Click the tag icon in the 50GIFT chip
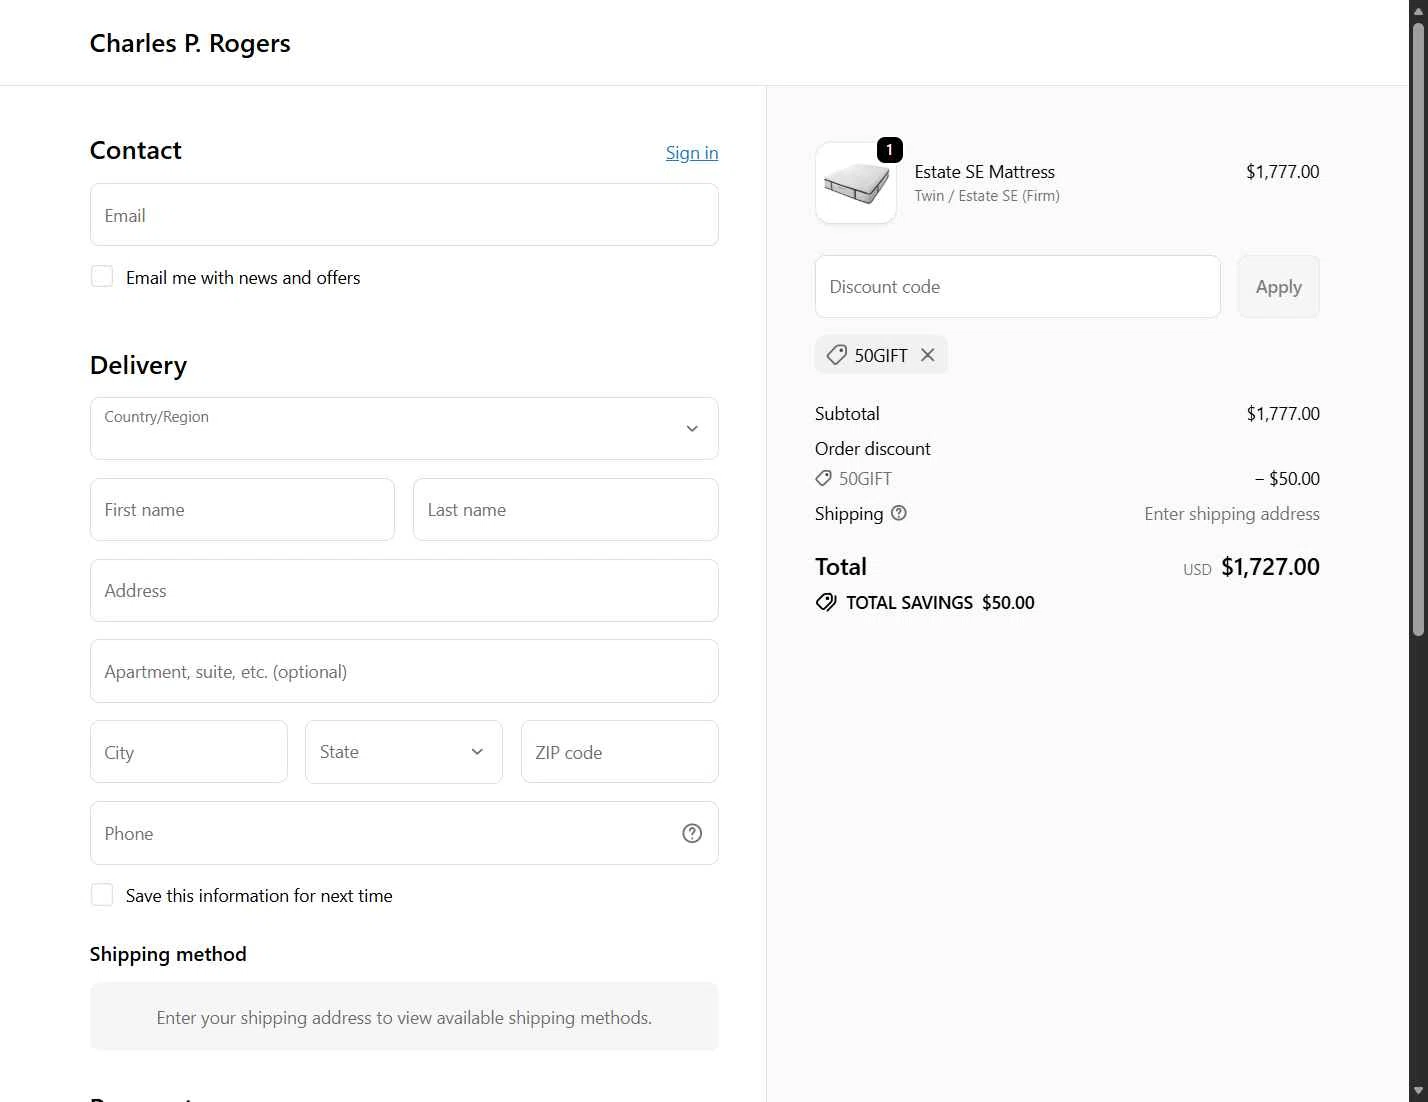The image size is (1428, 1102). 837,355
